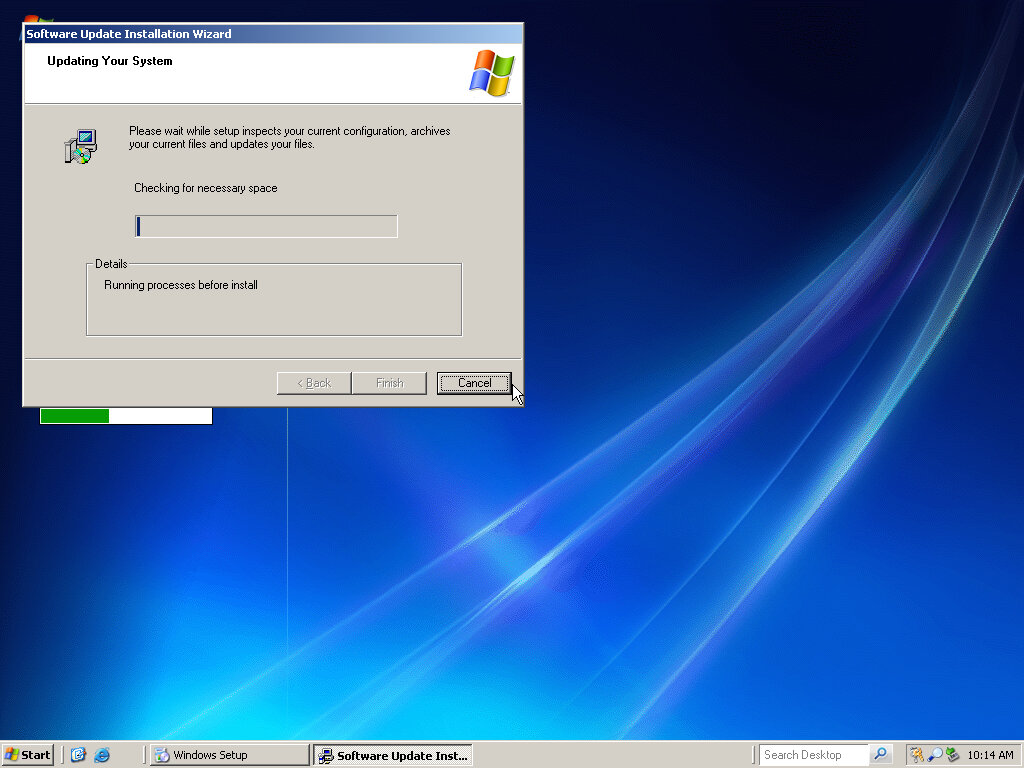Screen dimensions: 1024x768
Task: Launch Internet Explorer from Quick Launch
Action: point(102,755)
